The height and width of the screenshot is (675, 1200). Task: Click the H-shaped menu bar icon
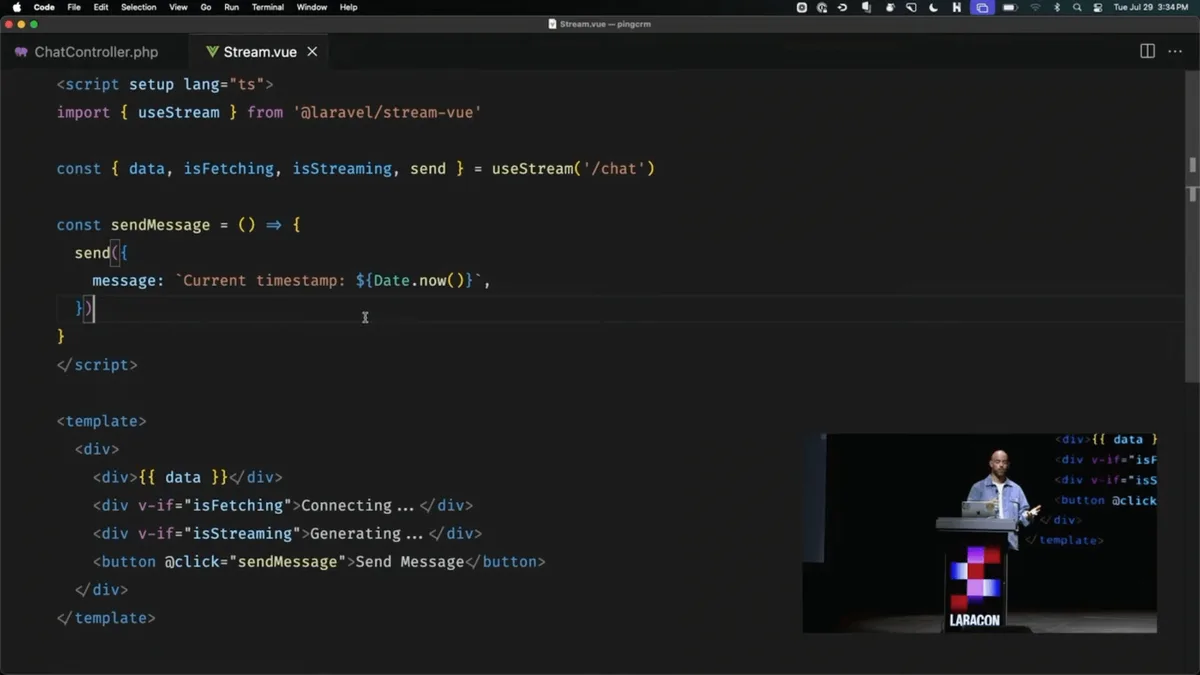coord(957,7)
